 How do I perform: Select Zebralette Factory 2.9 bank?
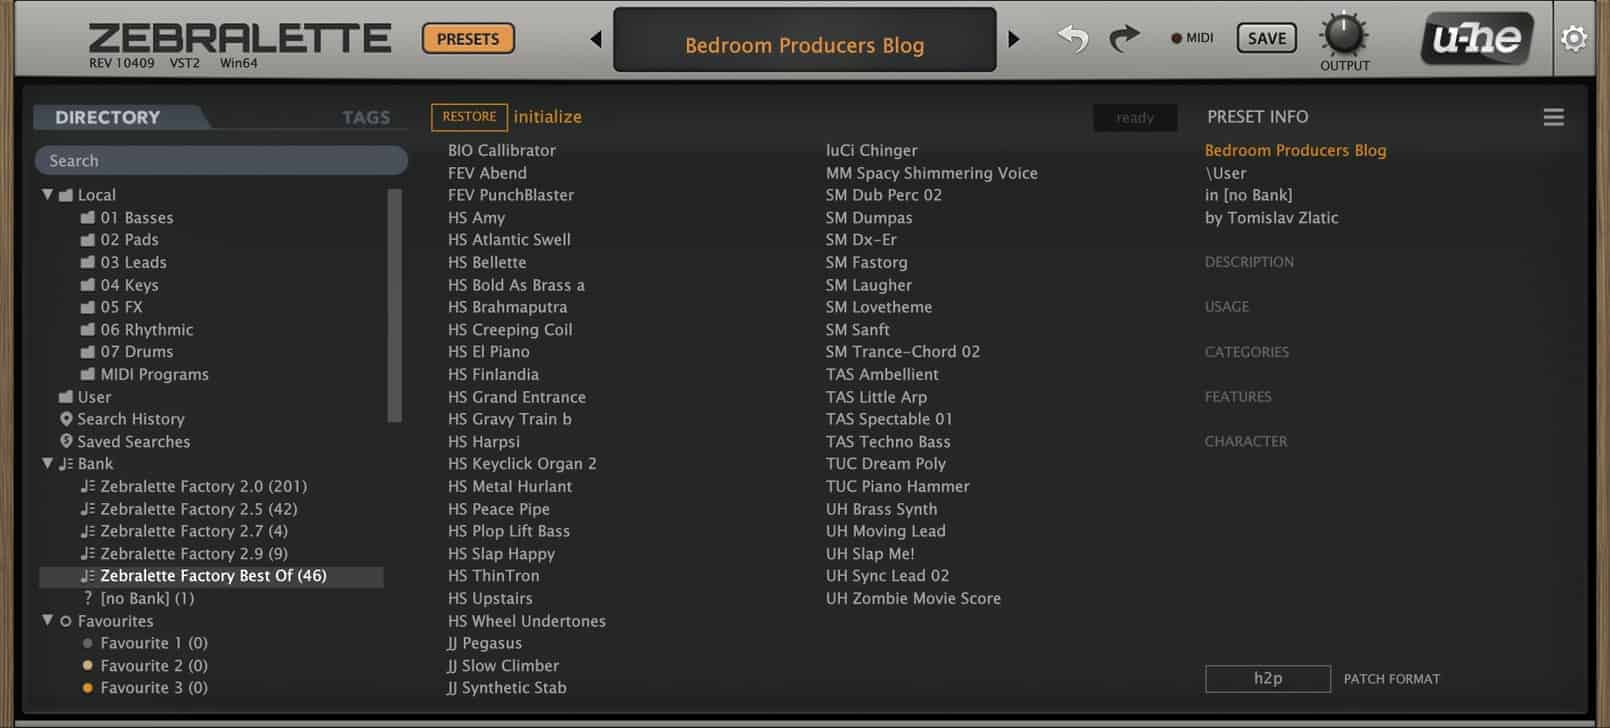[184, 553]
